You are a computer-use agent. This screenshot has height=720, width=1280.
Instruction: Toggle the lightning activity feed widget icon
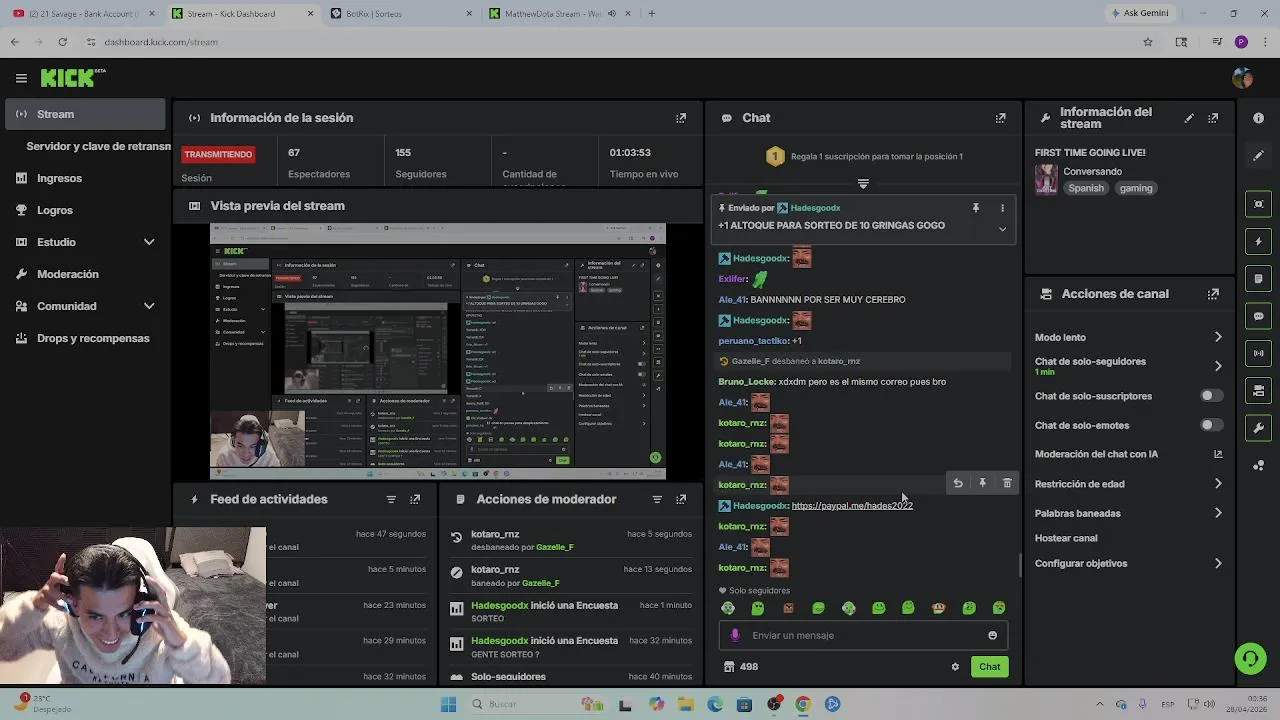(x=1258, y=242)
